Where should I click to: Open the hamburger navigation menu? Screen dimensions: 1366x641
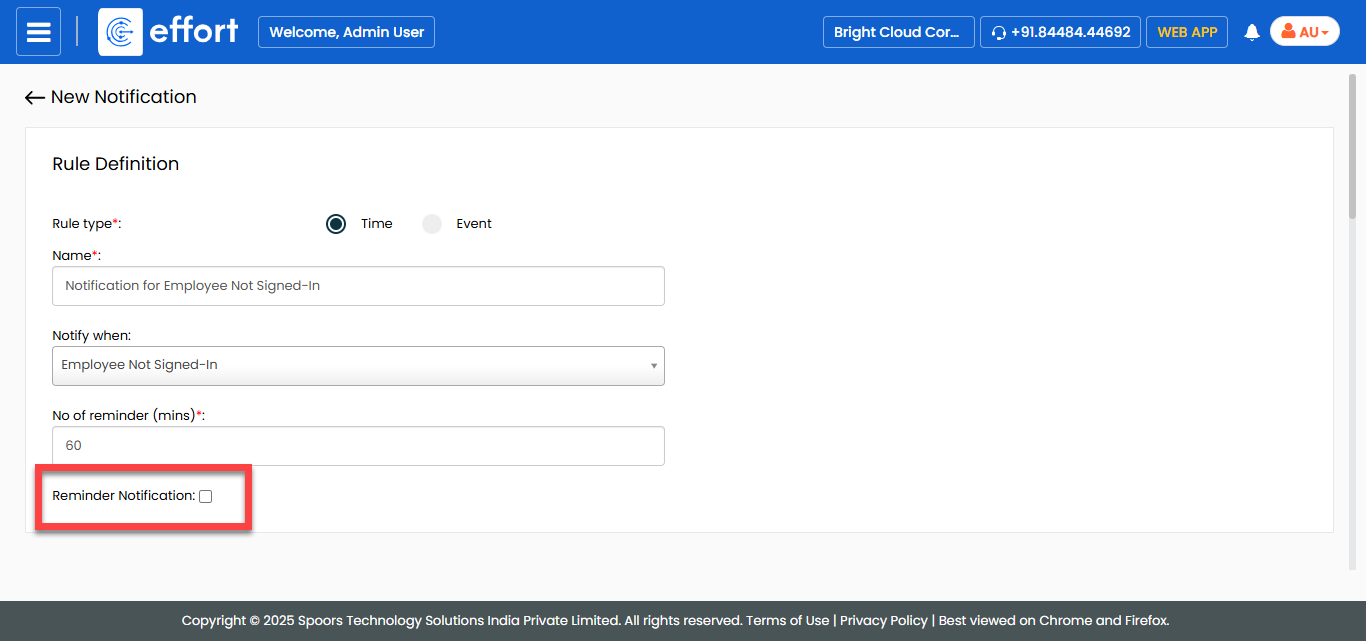(x=38, y=32)
